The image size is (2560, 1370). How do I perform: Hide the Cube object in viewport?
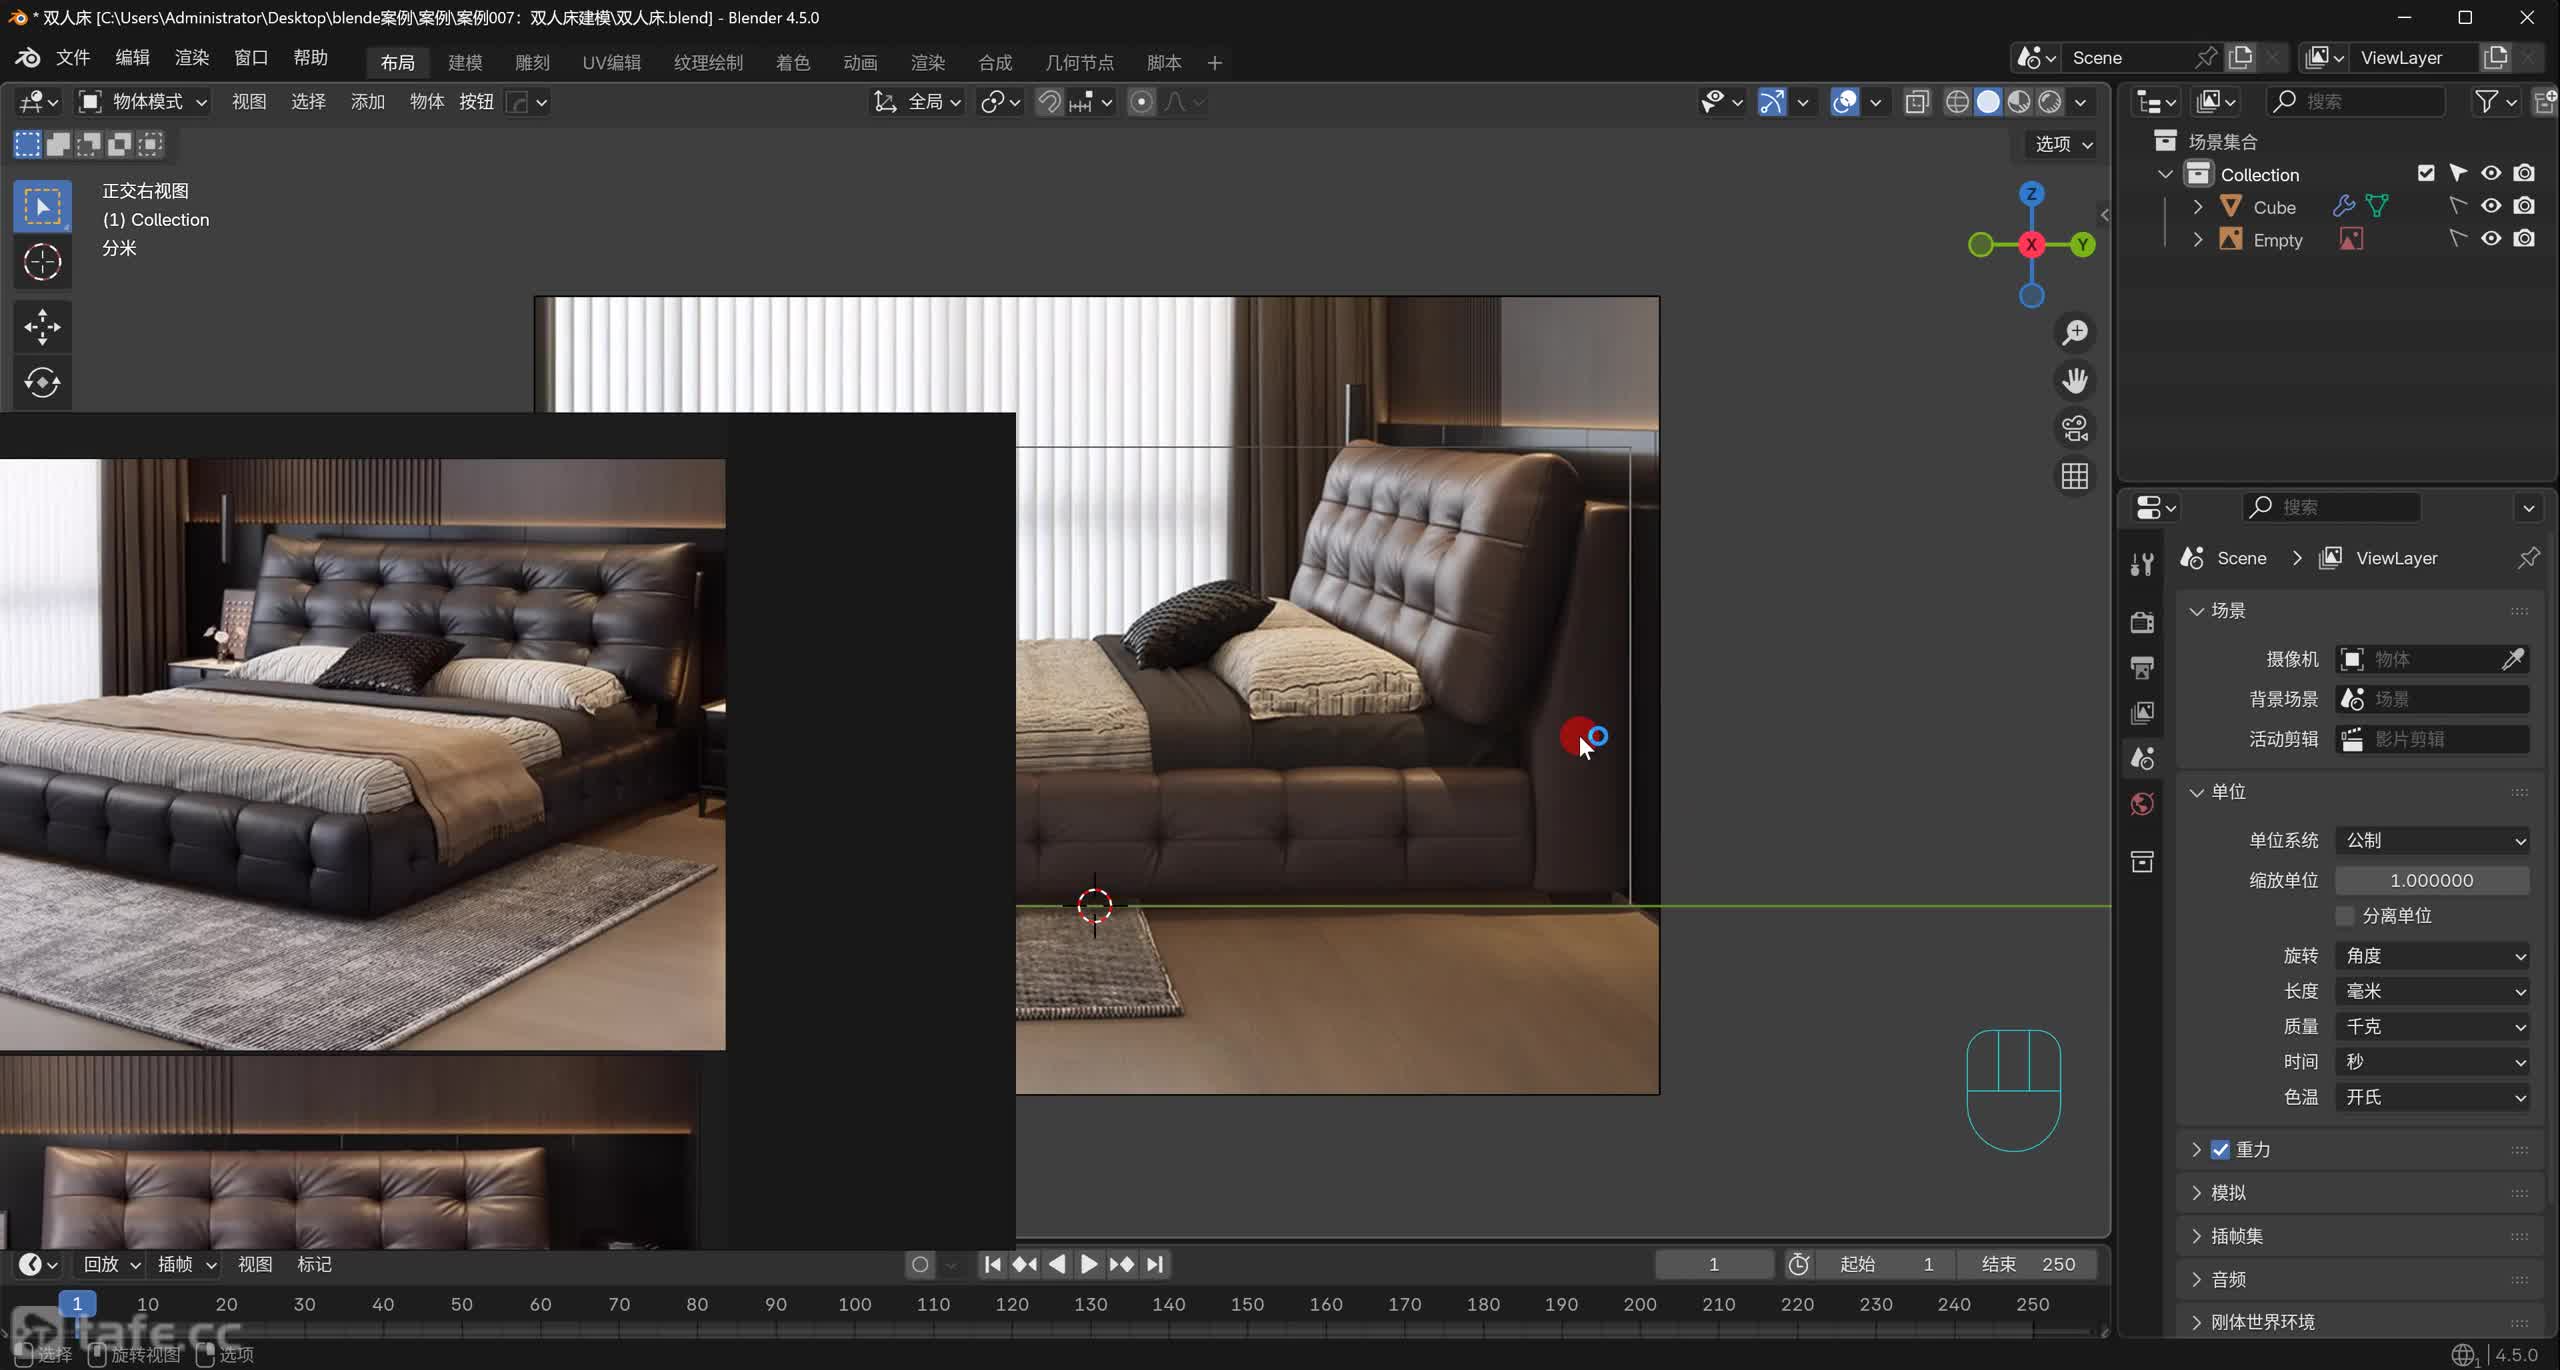tap(2491, 206)
